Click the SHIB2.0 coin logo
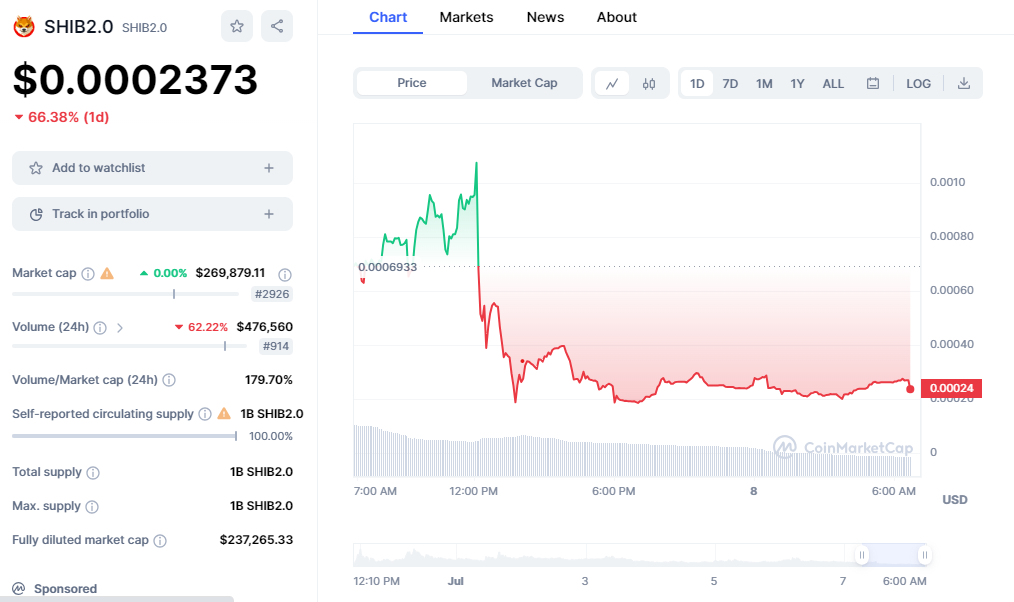Screen dimensions: 1014x602 [24, 27]
